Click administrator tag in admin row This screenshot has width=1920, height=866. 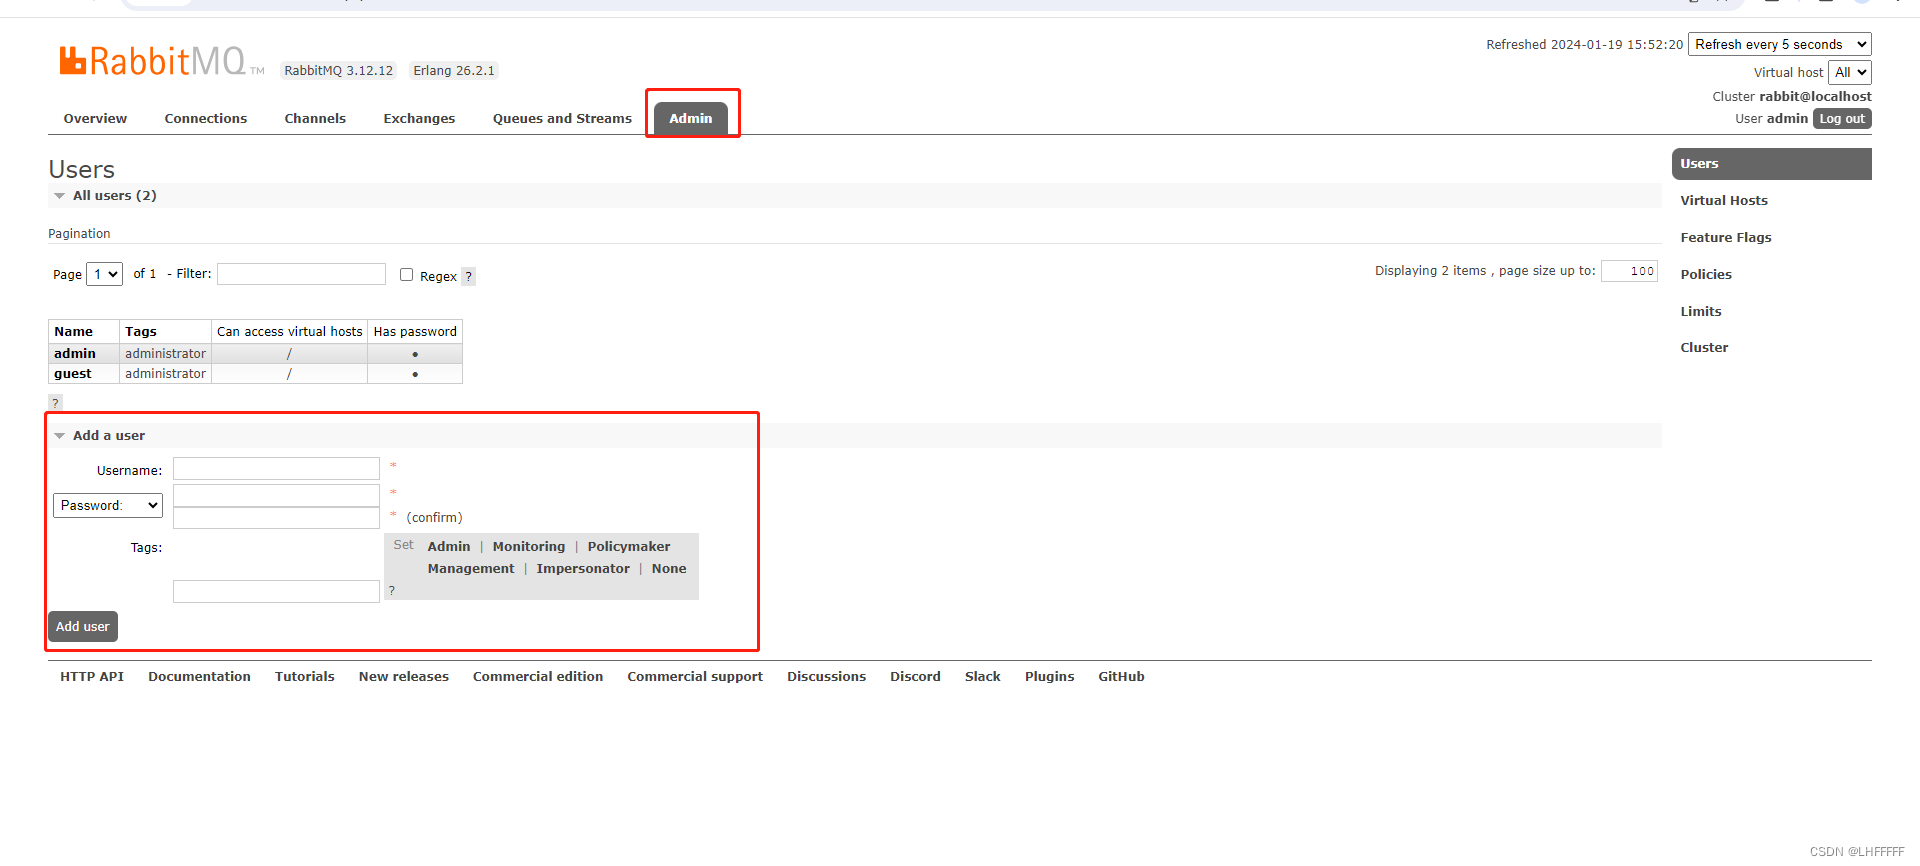click(166, 353)
